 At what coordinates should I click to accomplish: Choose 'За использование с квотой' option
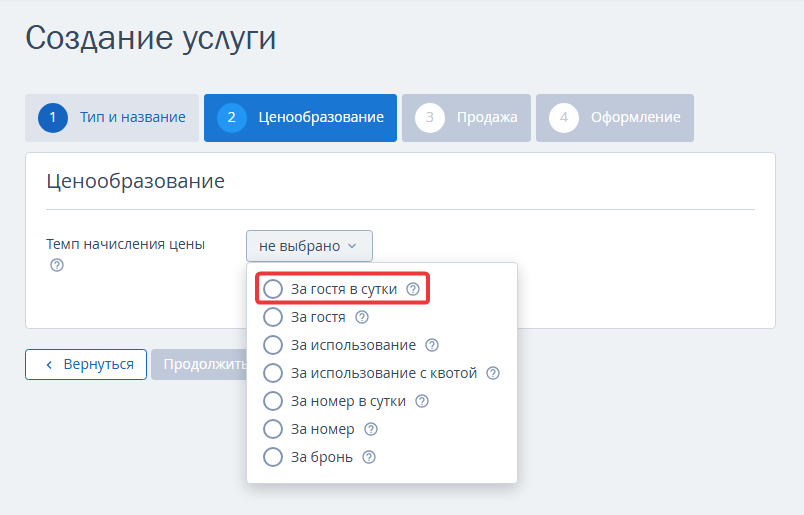point(273,373)
